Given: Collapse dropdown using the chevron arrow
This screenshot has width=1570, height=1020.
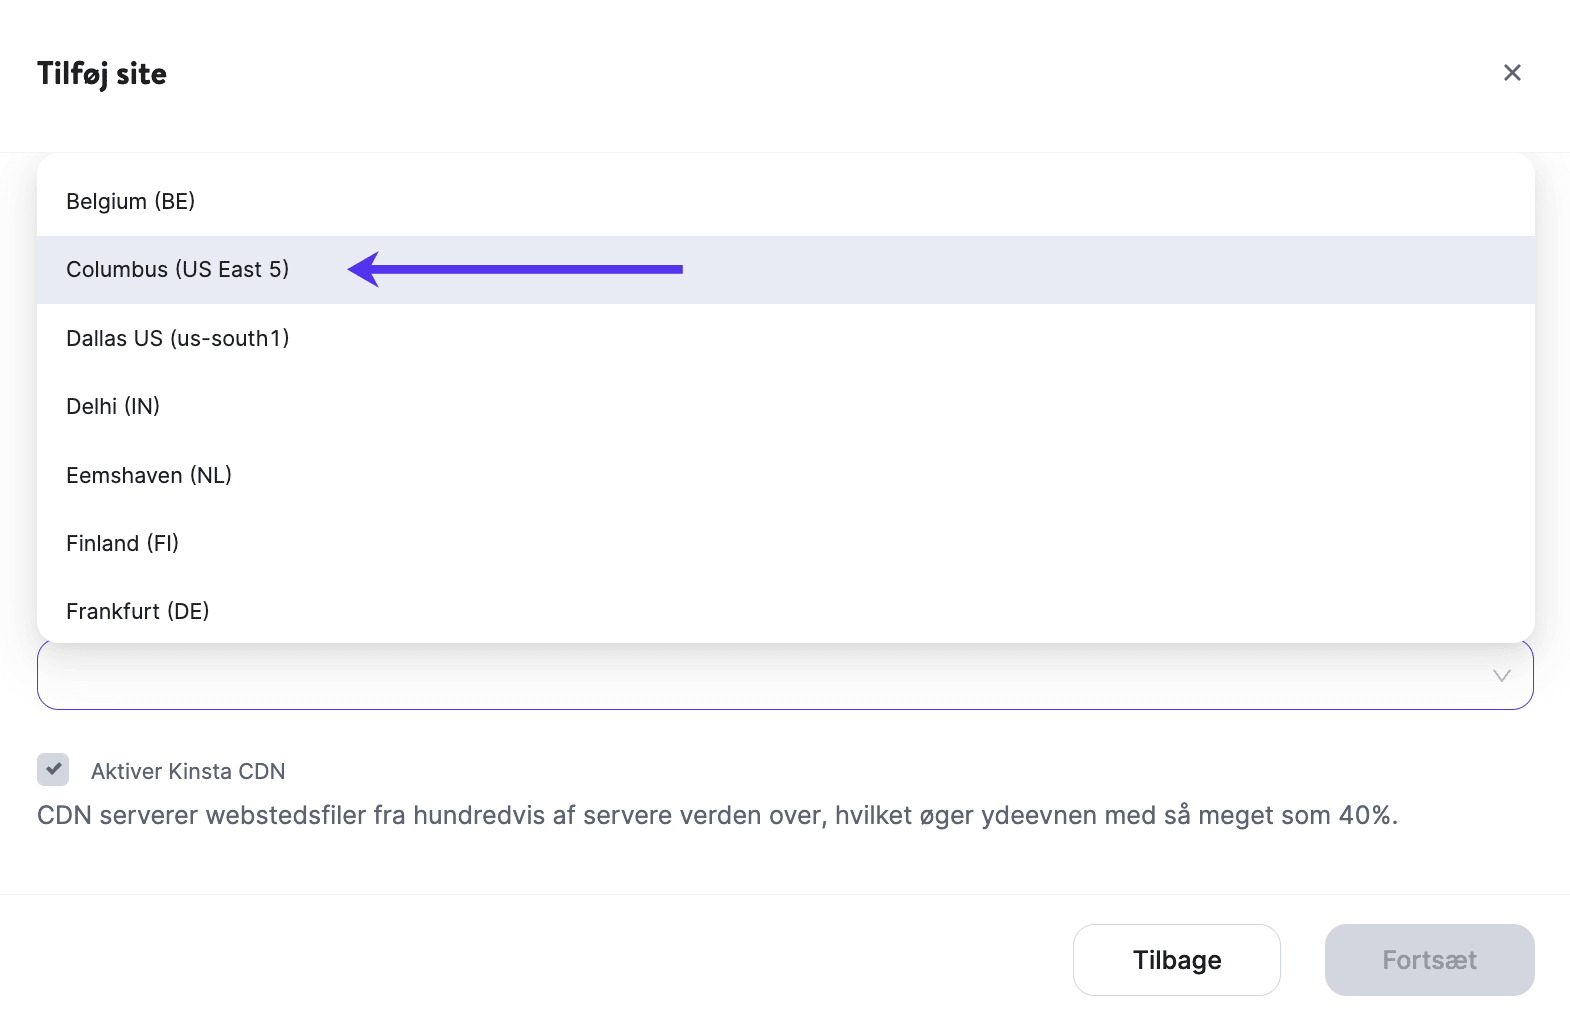Looking at the screenshot, I should tap(1501, 676).
